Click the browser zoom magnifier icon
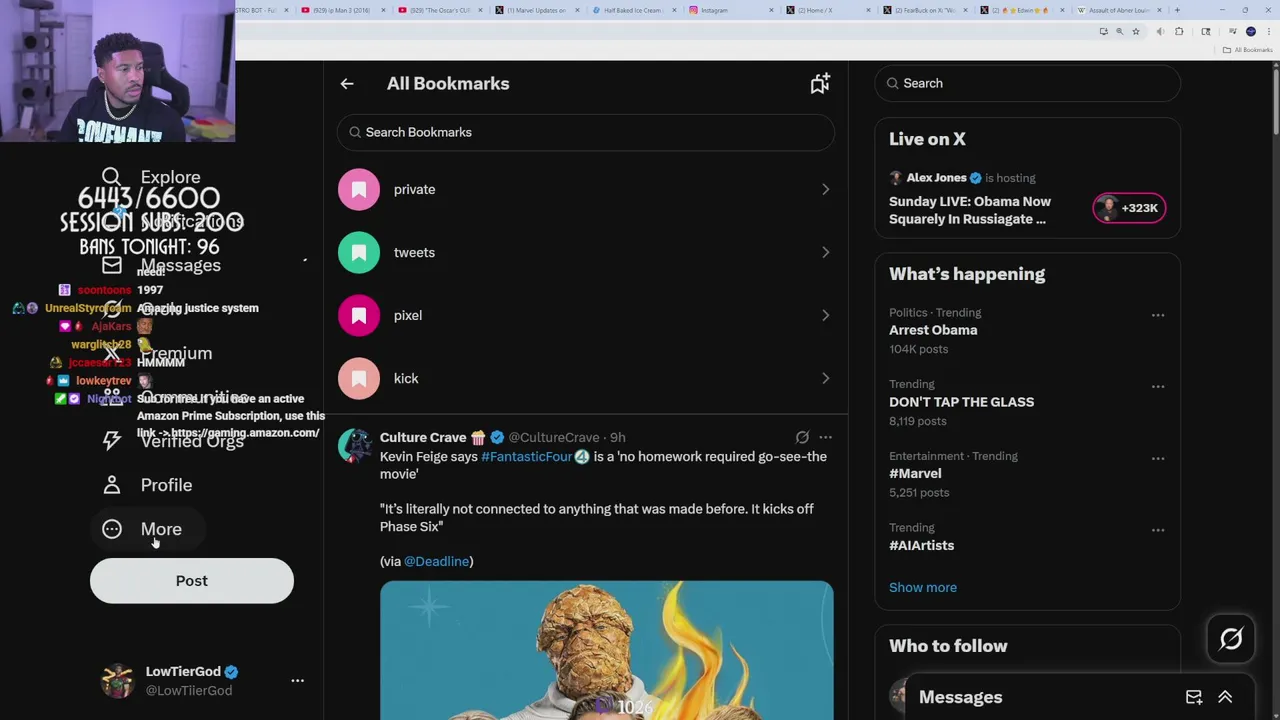 (1119, 31)
